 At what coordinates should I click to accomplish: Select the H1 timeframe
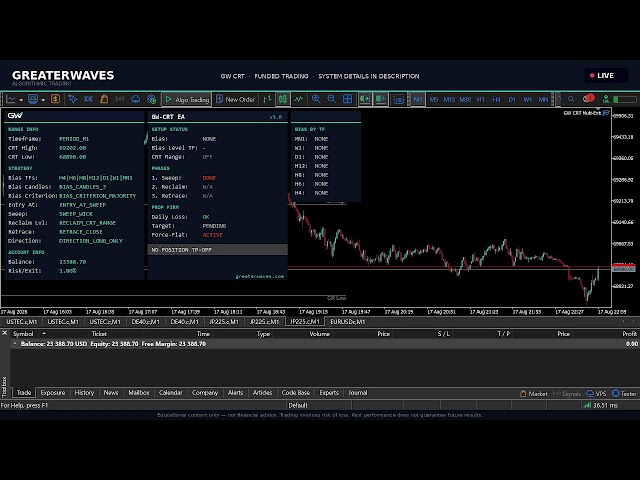(x=481, y=99)
